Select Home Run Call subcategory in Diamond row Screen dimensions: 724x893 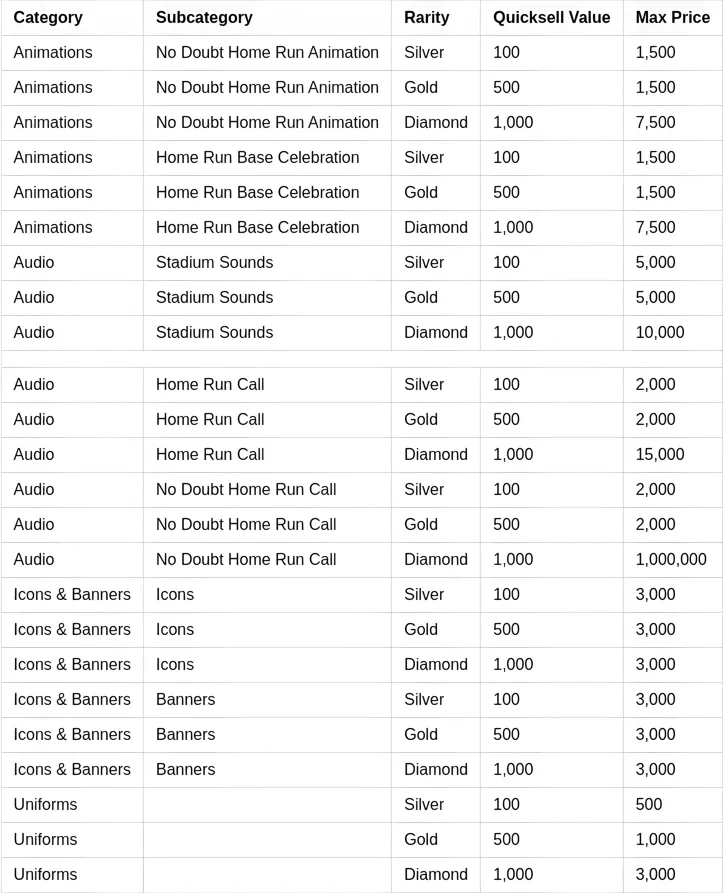tap(210, 454)
